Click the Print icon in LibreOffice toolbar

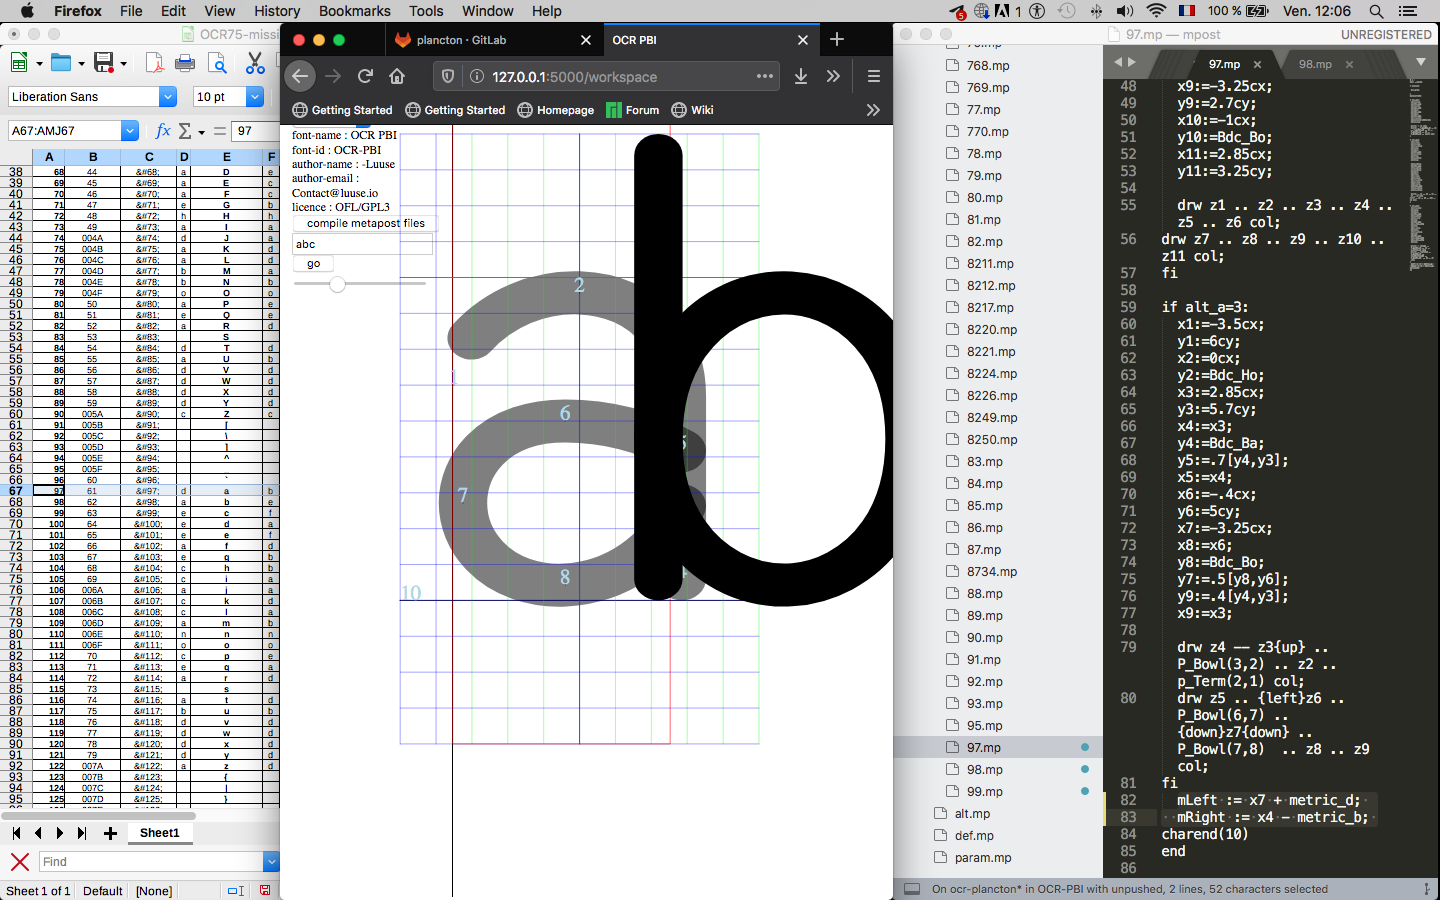185,63
